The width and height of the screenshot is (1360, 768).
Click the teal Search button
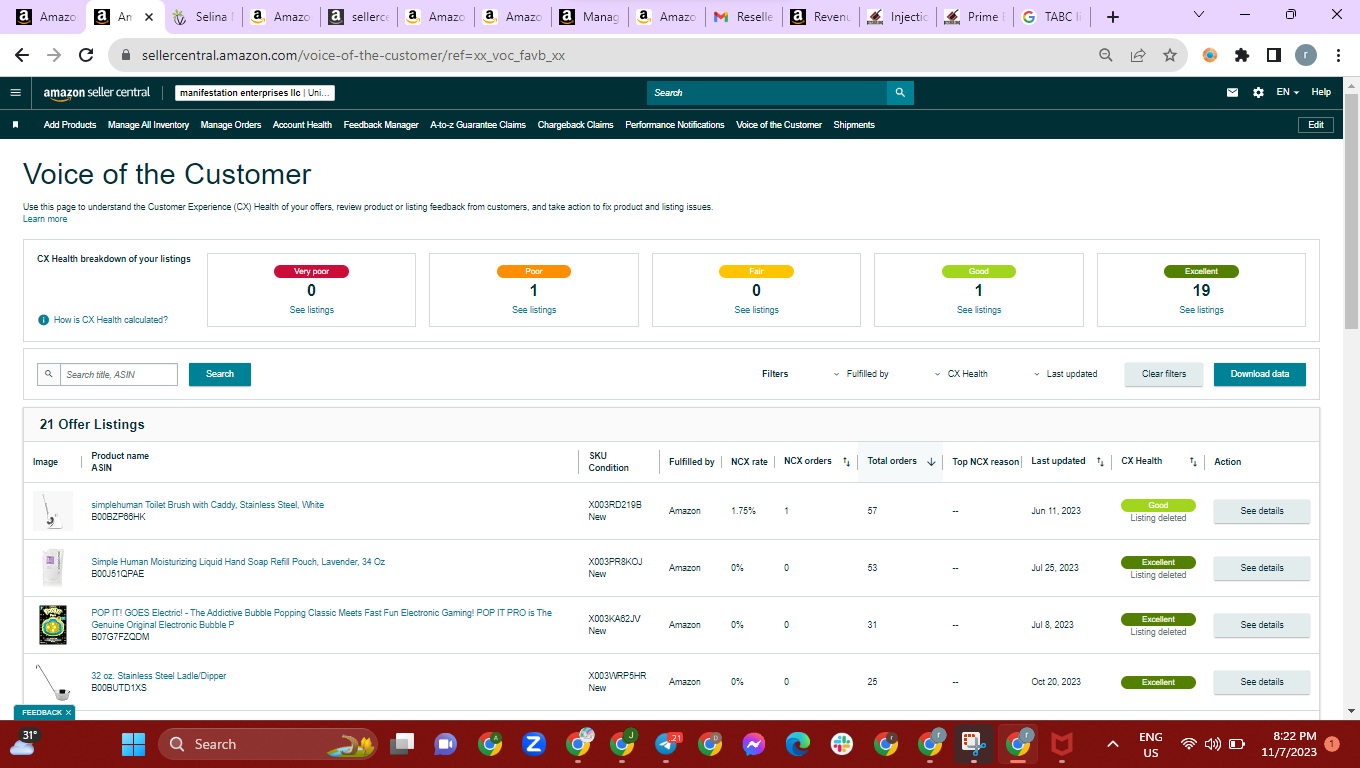(220, 374)
